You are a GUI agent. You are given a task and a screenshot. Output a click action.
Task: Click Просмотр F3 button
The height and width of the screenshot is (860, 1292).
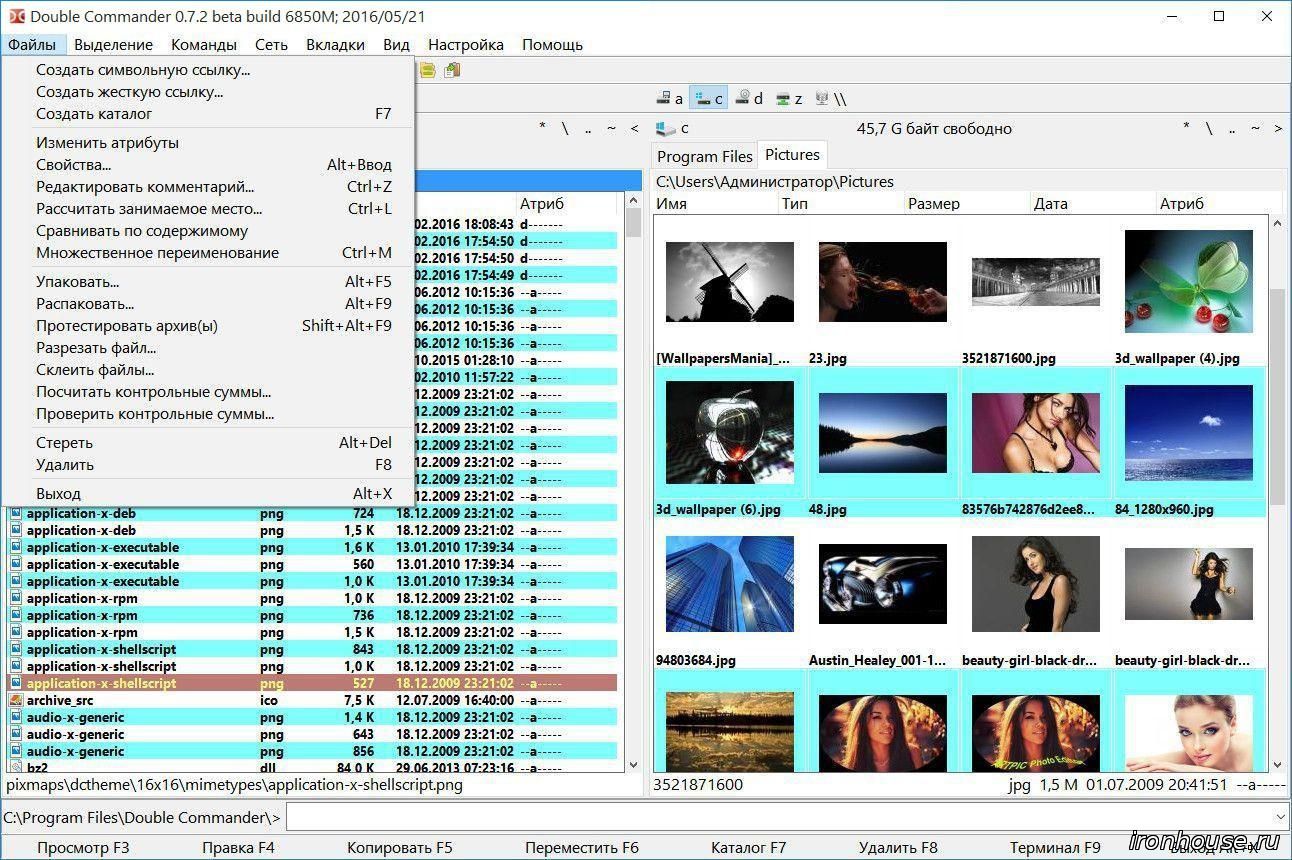[83, 848]
